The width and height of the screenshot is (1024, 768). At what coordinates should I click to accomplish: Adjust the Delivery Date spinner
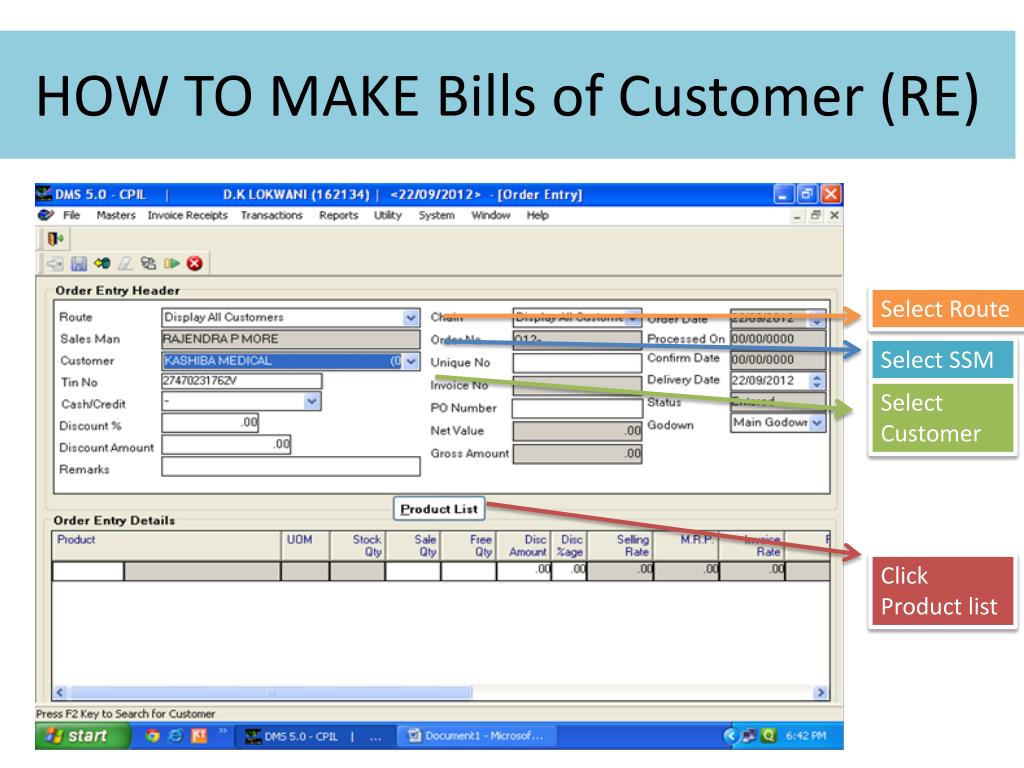(x=817, y=381)
